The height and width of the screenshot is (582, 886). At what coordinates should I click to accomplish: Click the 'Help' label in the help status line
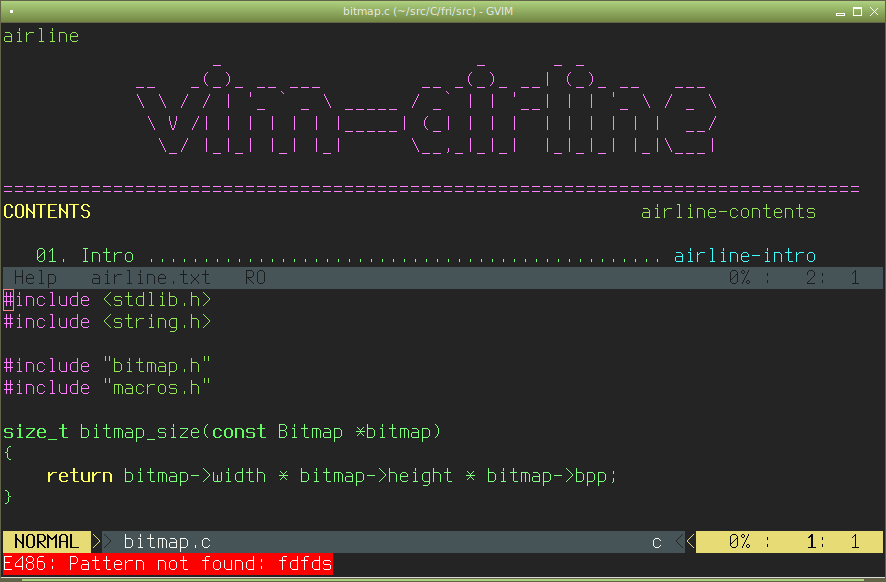[35, 278]
